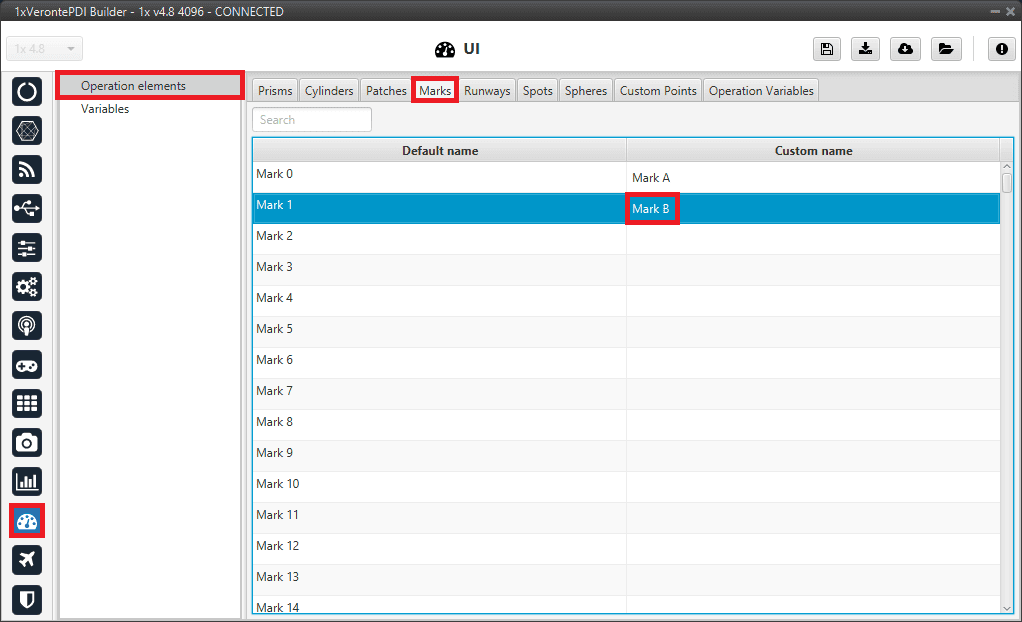Click the Search input field
The width and height of the screenshot is (1022, 622).
pos(312,120)
